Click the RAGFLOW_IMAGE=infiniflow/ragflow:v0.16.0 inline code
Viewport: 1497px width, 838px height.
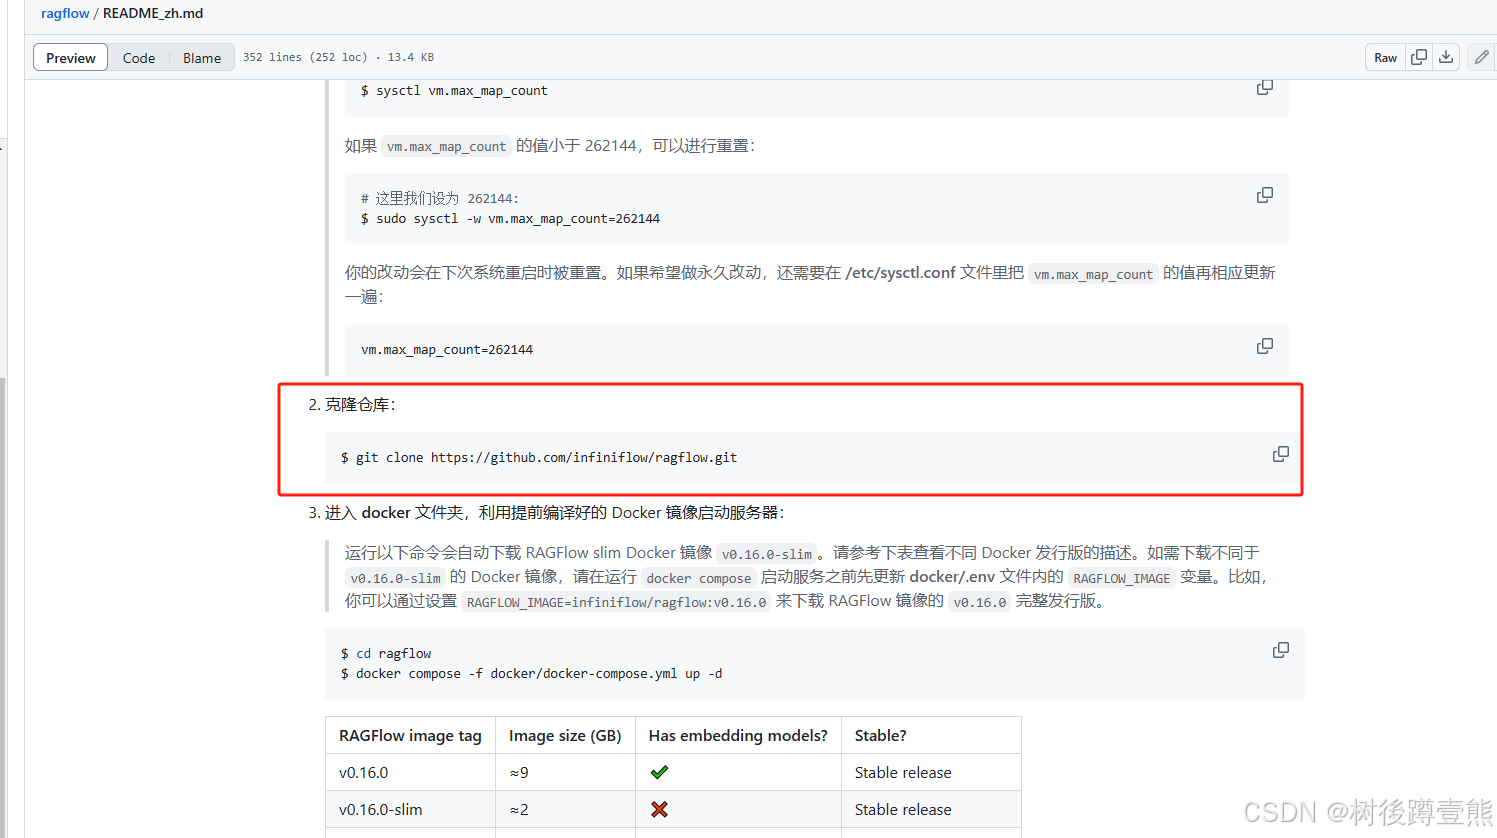pos(616,602)
